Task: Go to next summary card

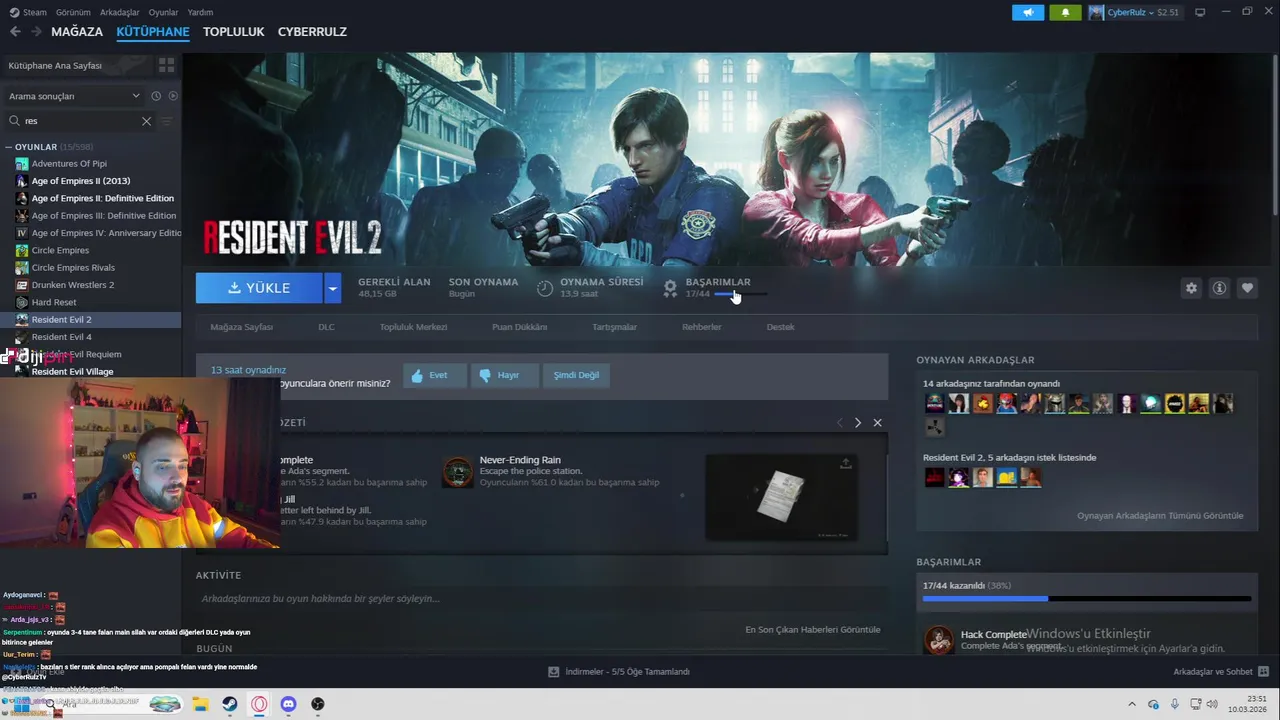Action: (x=857, y=423)
